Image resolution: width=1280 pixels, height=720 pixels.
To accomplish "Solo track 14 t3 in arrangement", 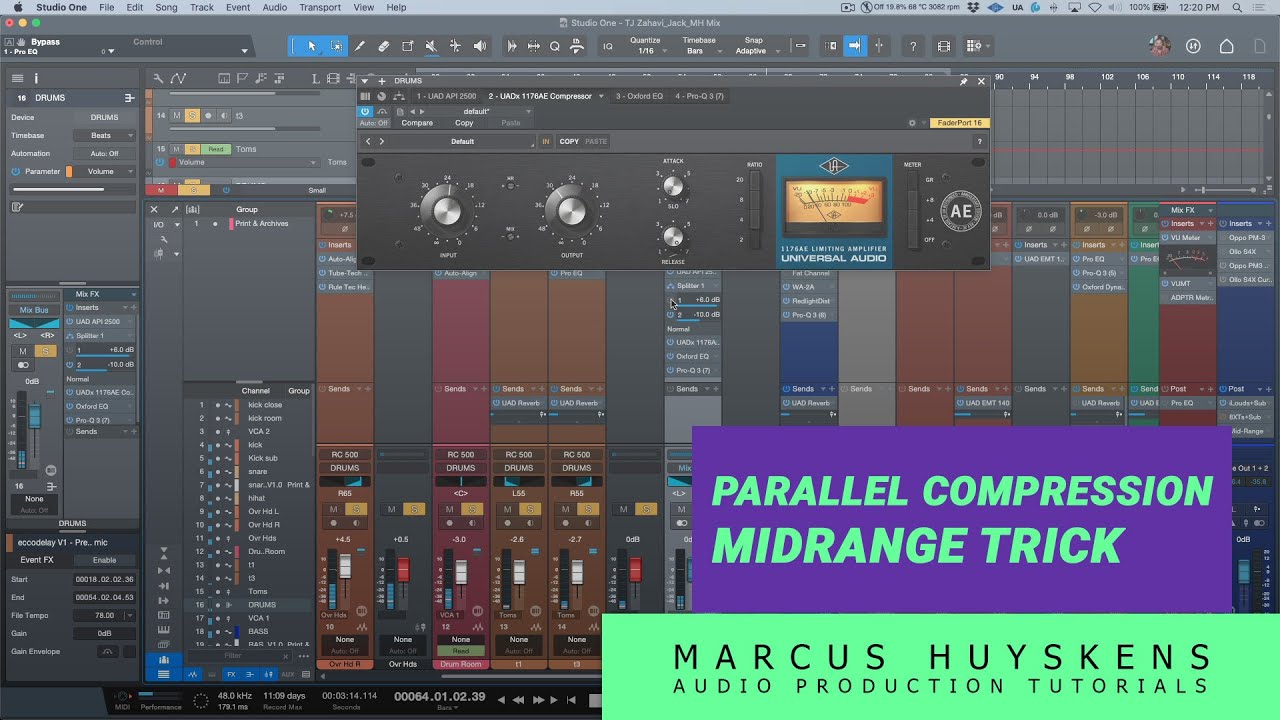I will 192,116.
